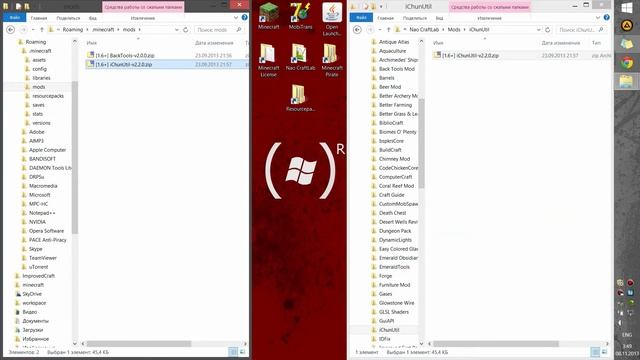Open the Главная tab in left window

click(39, 18)
